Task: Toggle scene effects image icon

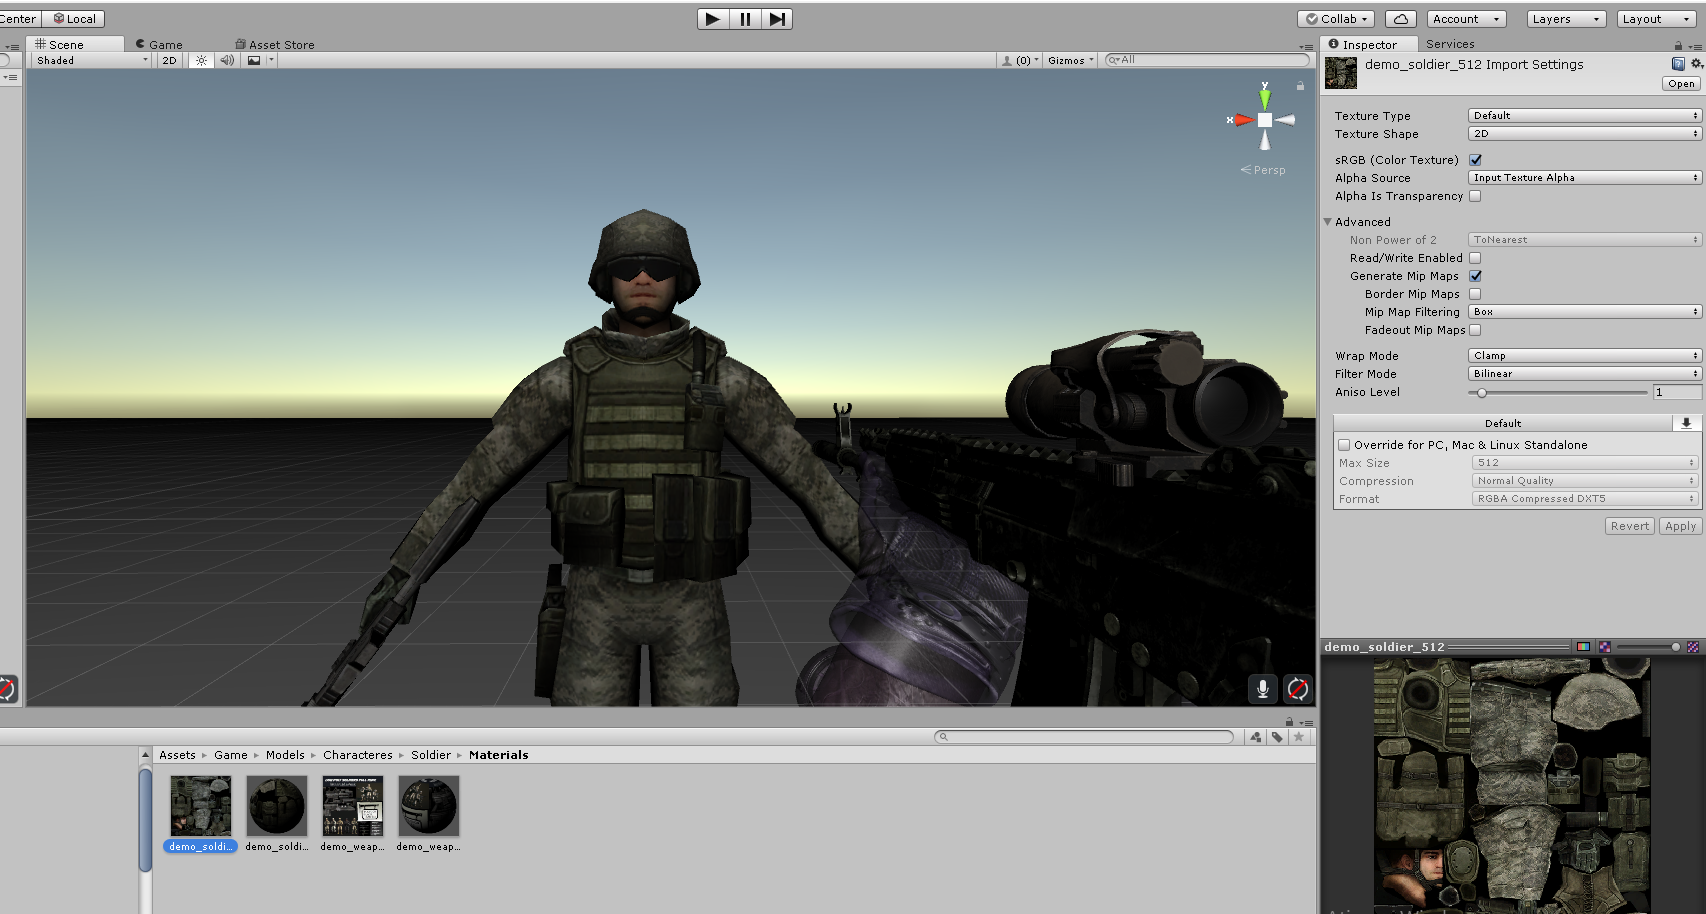Action: 254,60
